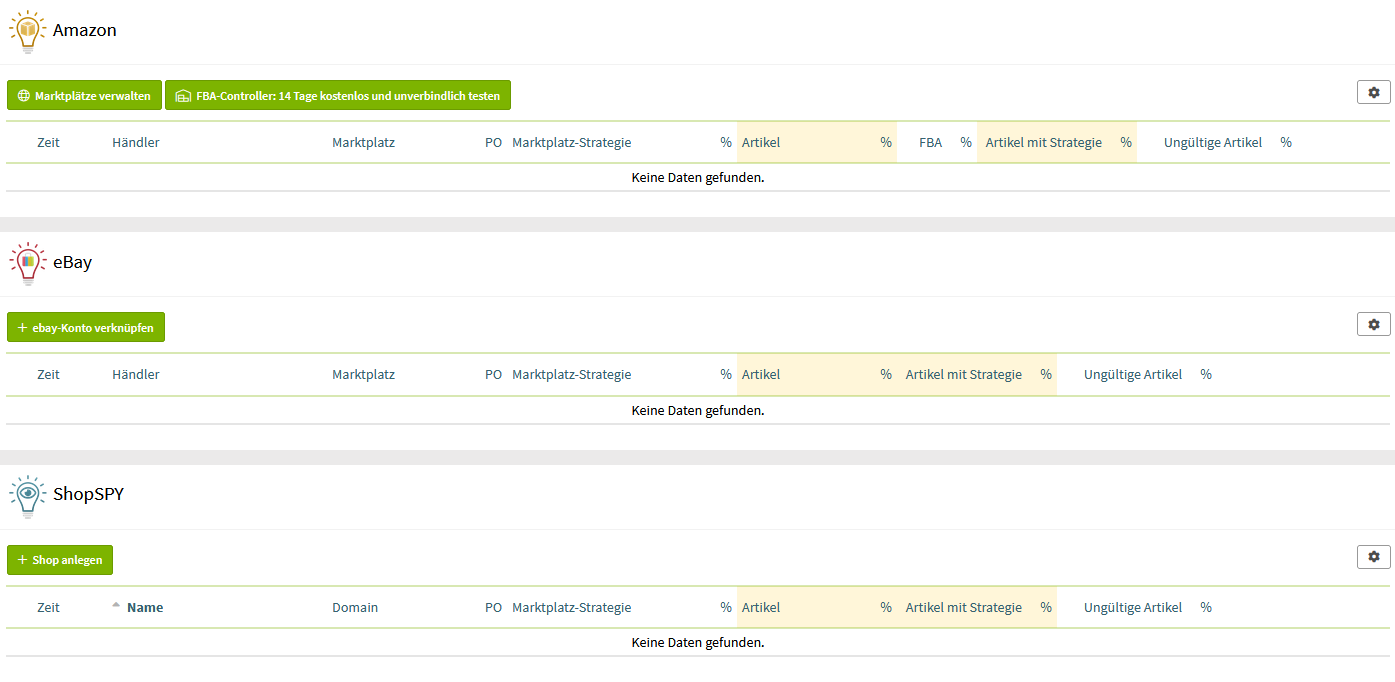
Task: Sort eBay table by Artikel mit Strategie
Action: coord(963,375)
